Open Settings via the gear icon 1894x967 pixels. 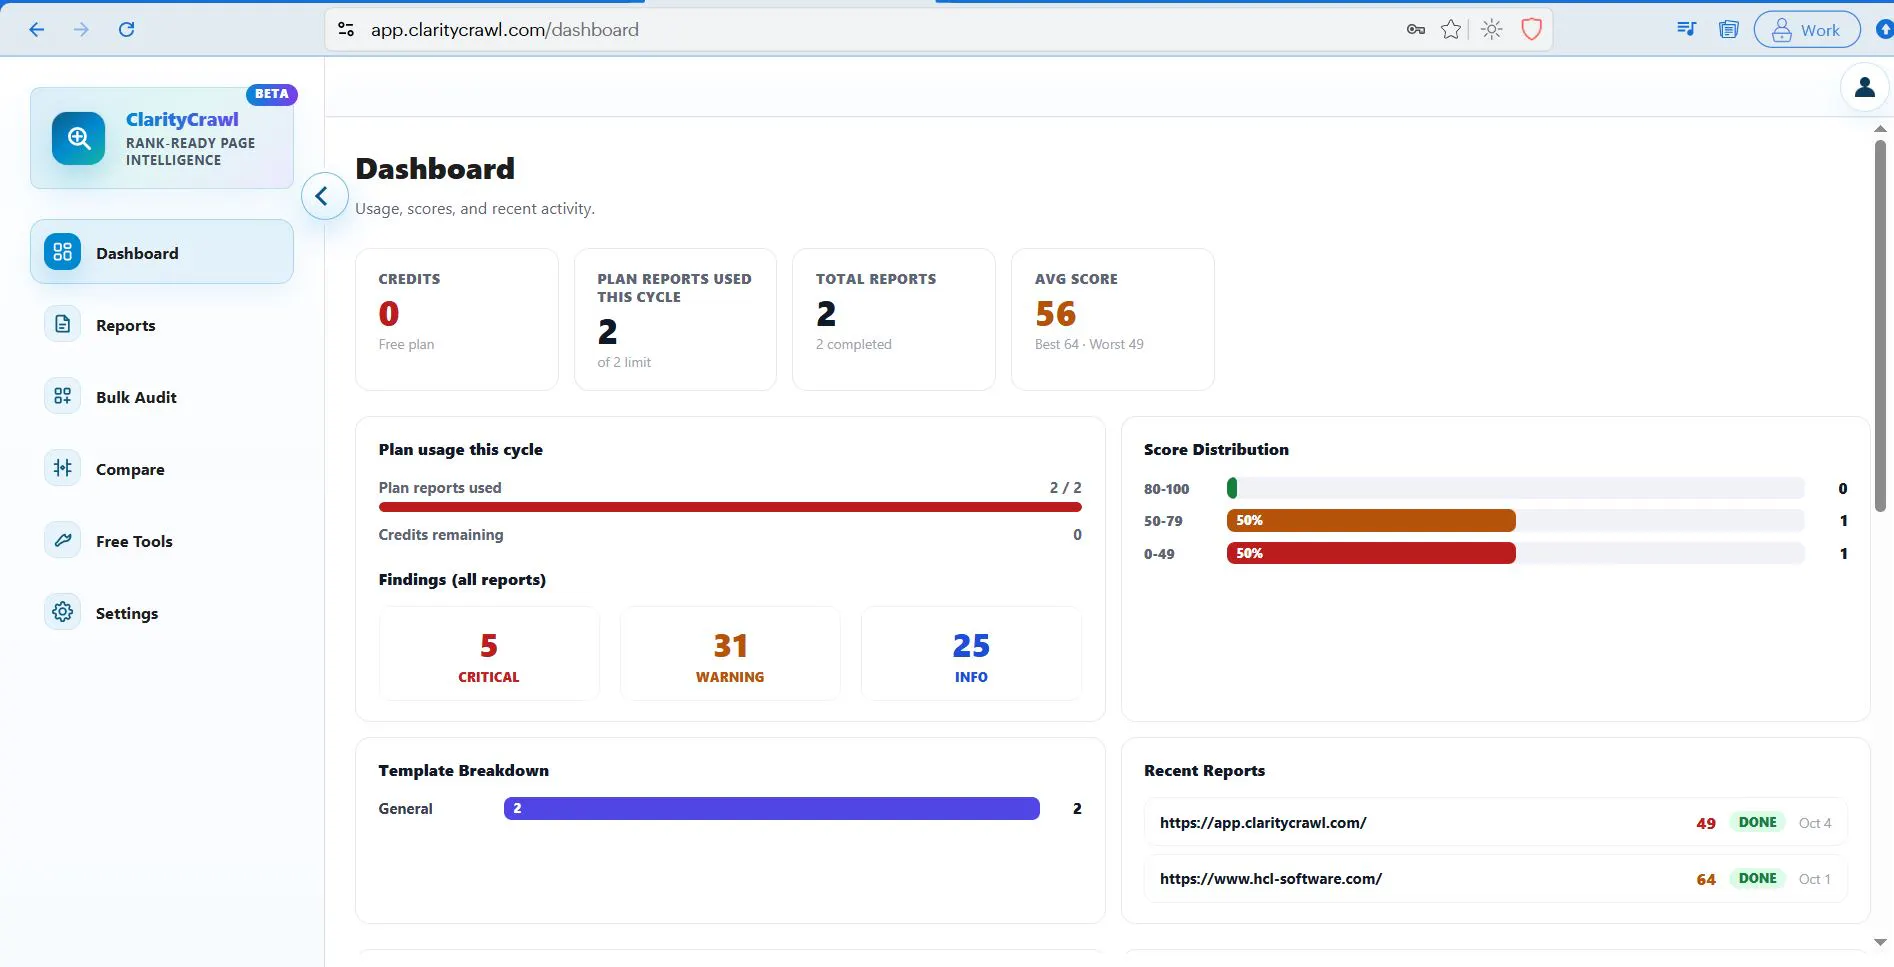click(x=63, y=612)
